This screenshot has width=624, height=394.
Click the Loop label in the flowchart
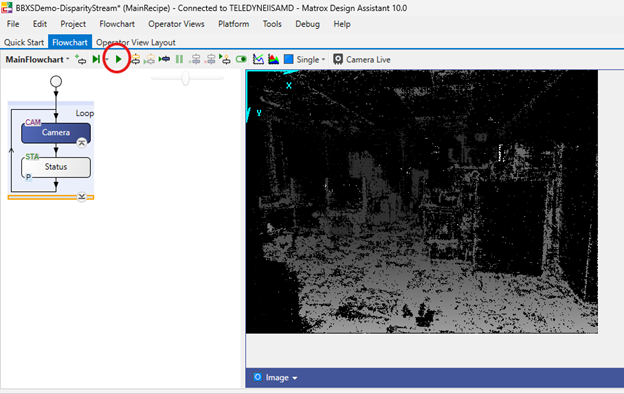pos(85,113)
